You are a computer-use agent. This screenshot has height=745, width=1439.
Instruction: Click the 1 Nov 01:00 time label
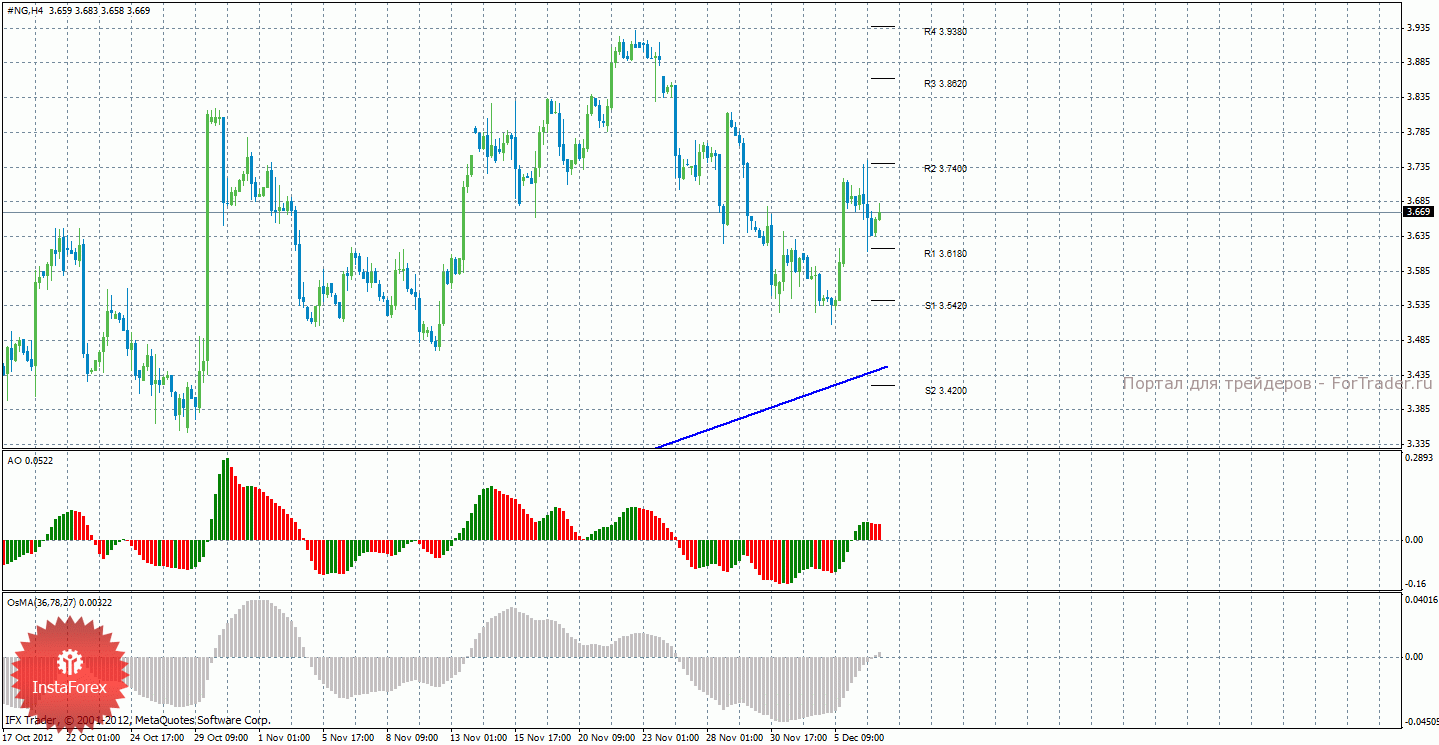(x=283, y=737)
